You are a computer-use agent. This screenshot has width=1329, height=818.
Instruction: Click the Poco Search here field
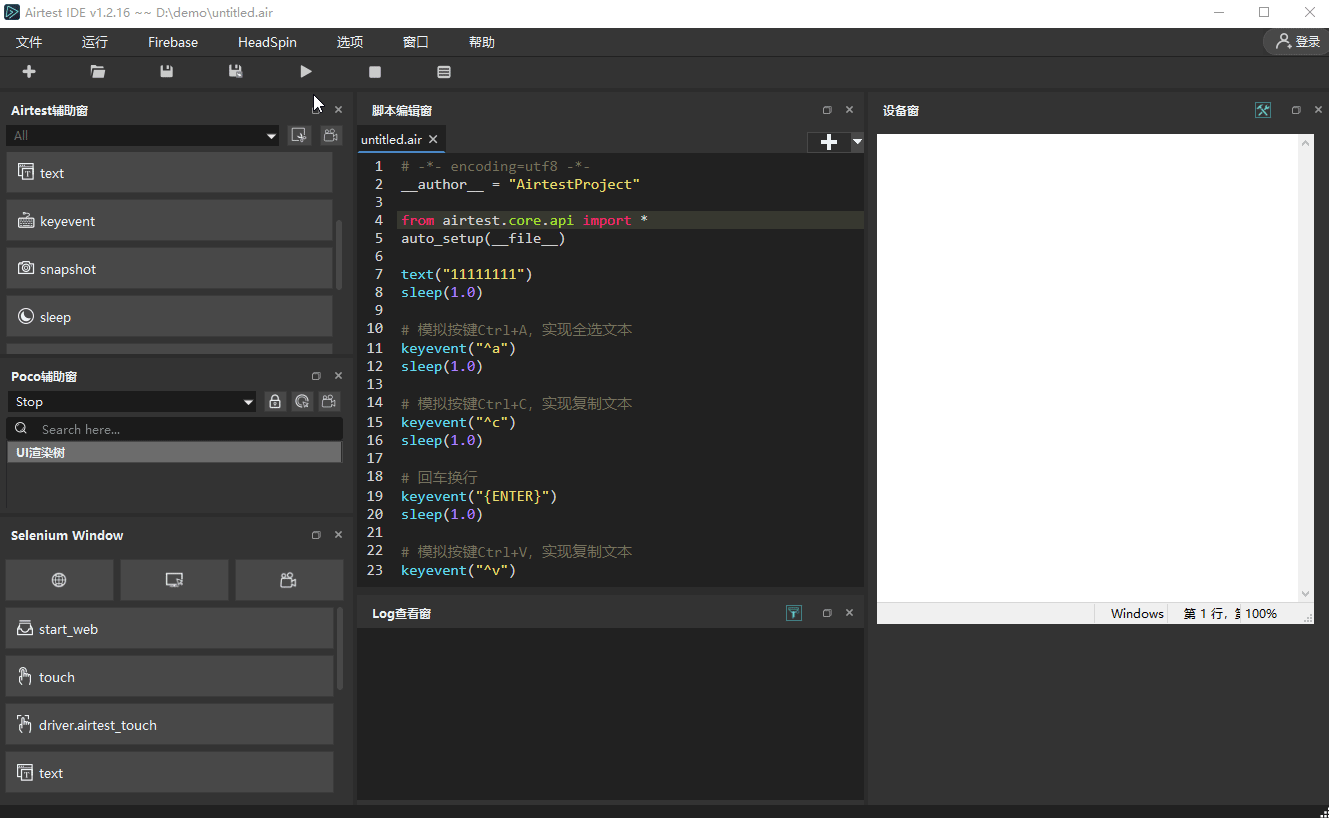coord(175,429)
